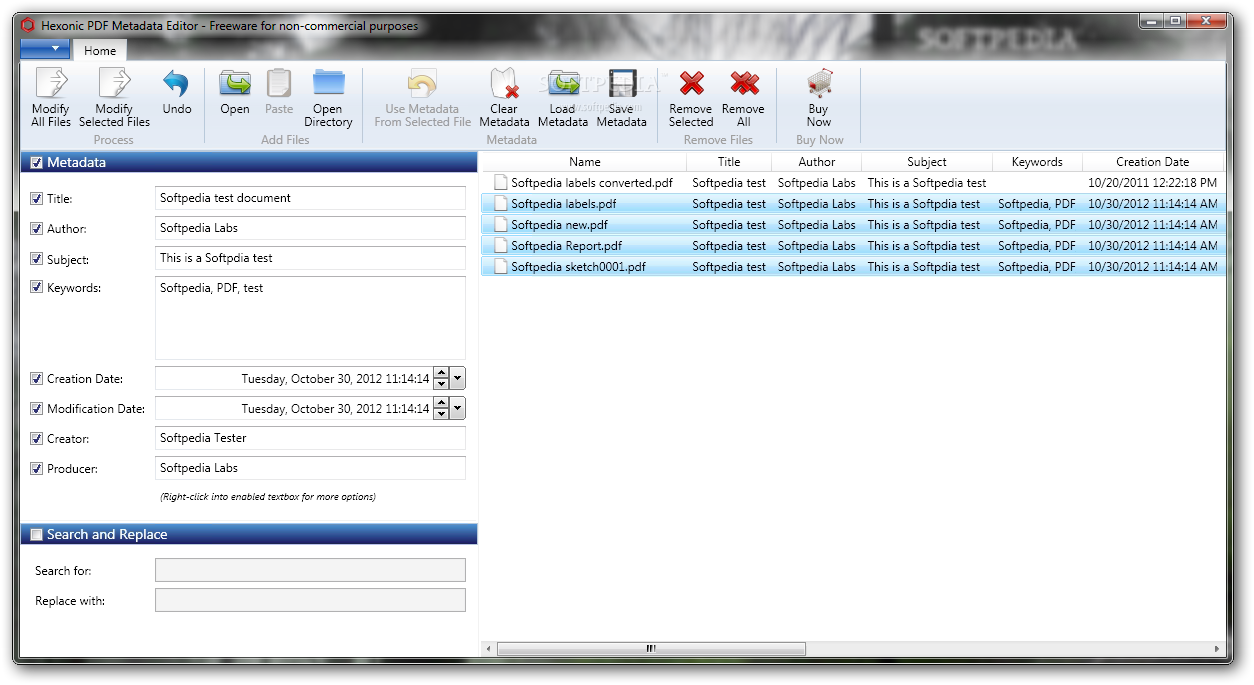Click the horizontal scrollbar thumb
Screen dimensions: 1254x685
click(651, 649)
